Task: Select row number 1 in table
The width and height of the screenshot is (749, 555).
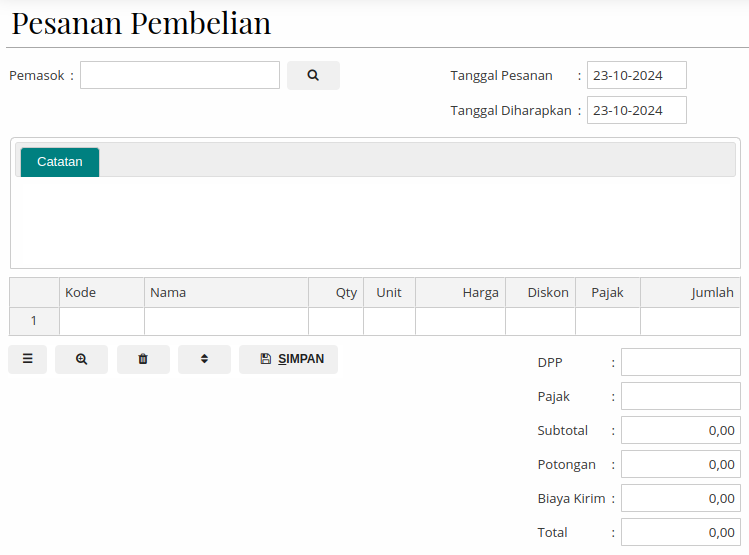Action: (34, 321)
